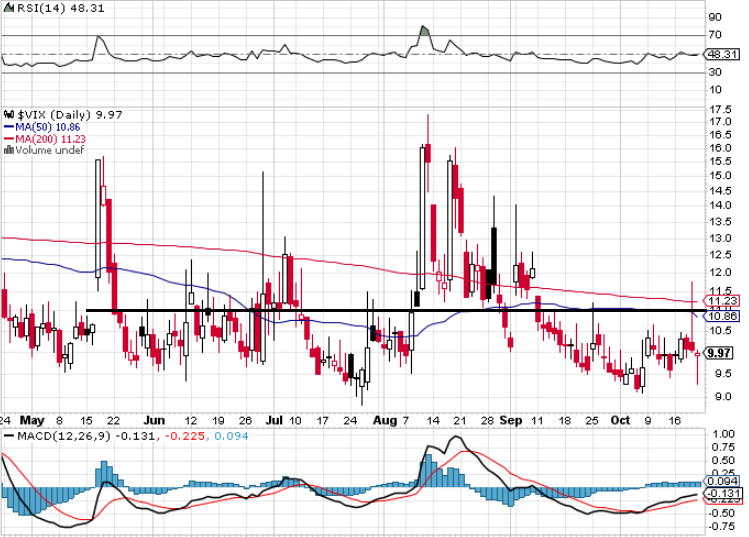Click the Jun label on date axis
The width and height of the screenshot is (749, 537).
click(155, 421)
